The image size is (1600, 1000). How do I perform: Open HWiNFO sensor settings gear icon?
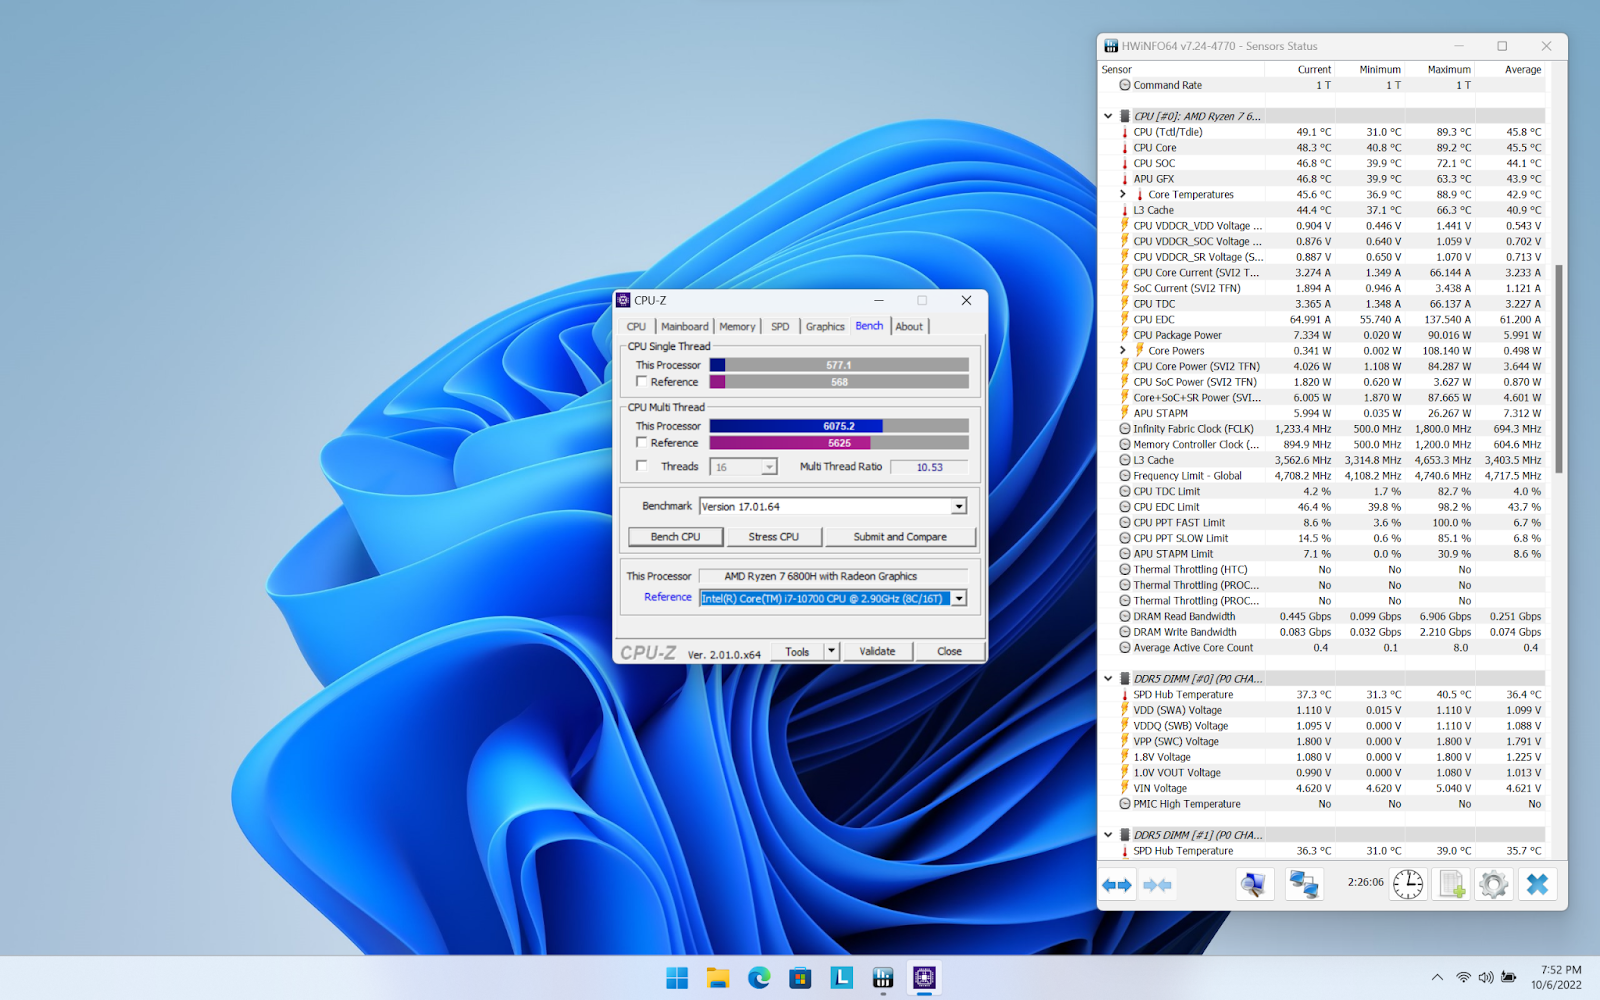(1494, 885)
